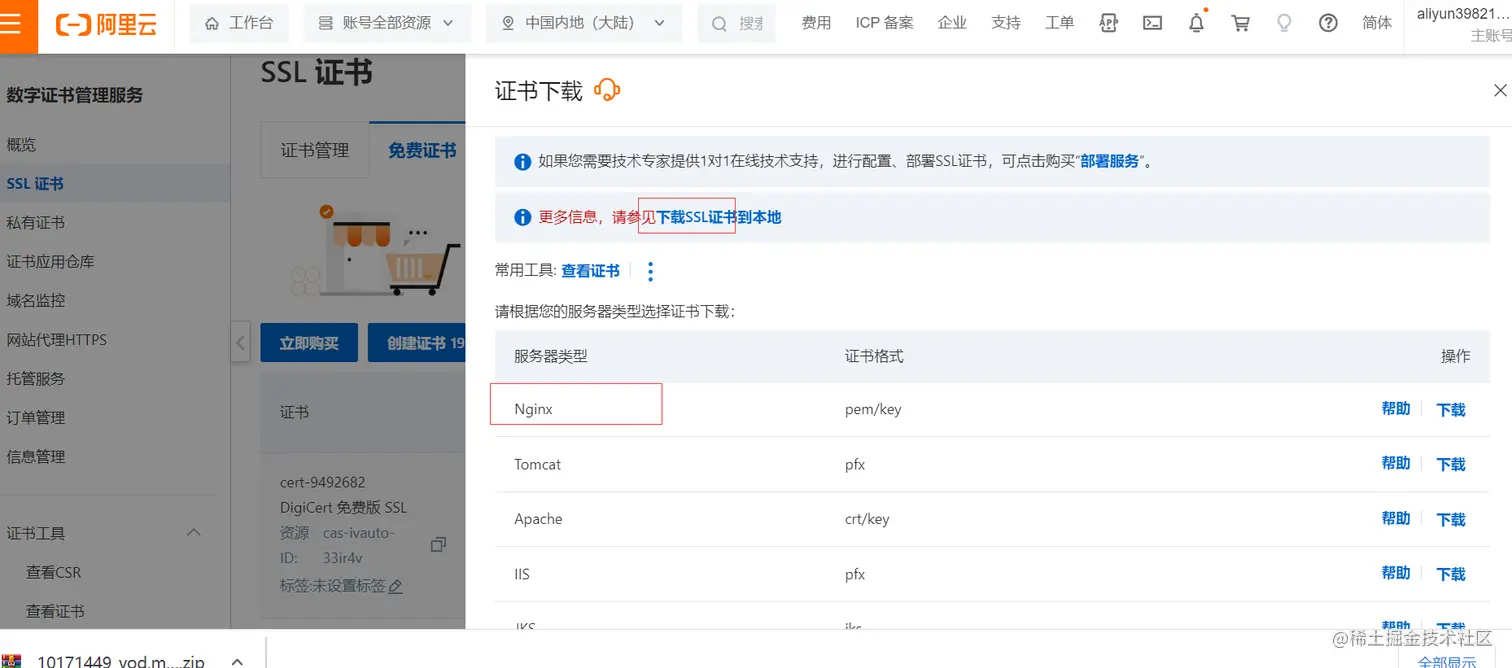Click the 立即购买 button
1512x668 pixels.
(309, 343)
